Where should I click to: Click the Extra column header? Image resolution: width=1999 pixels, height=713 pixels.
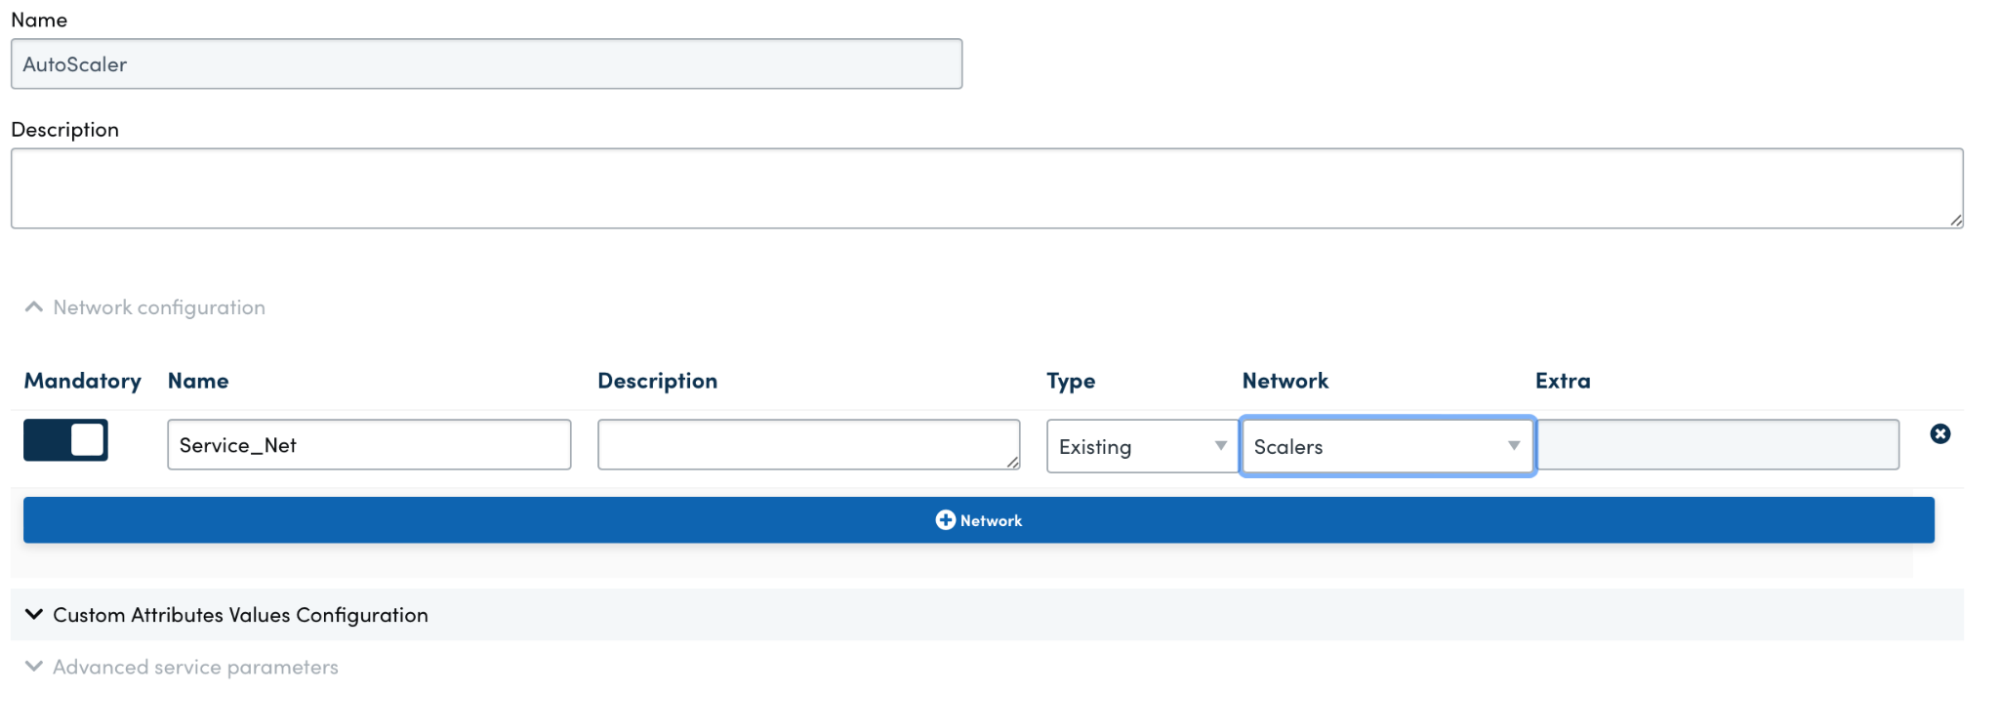[x=1562, y=381]
